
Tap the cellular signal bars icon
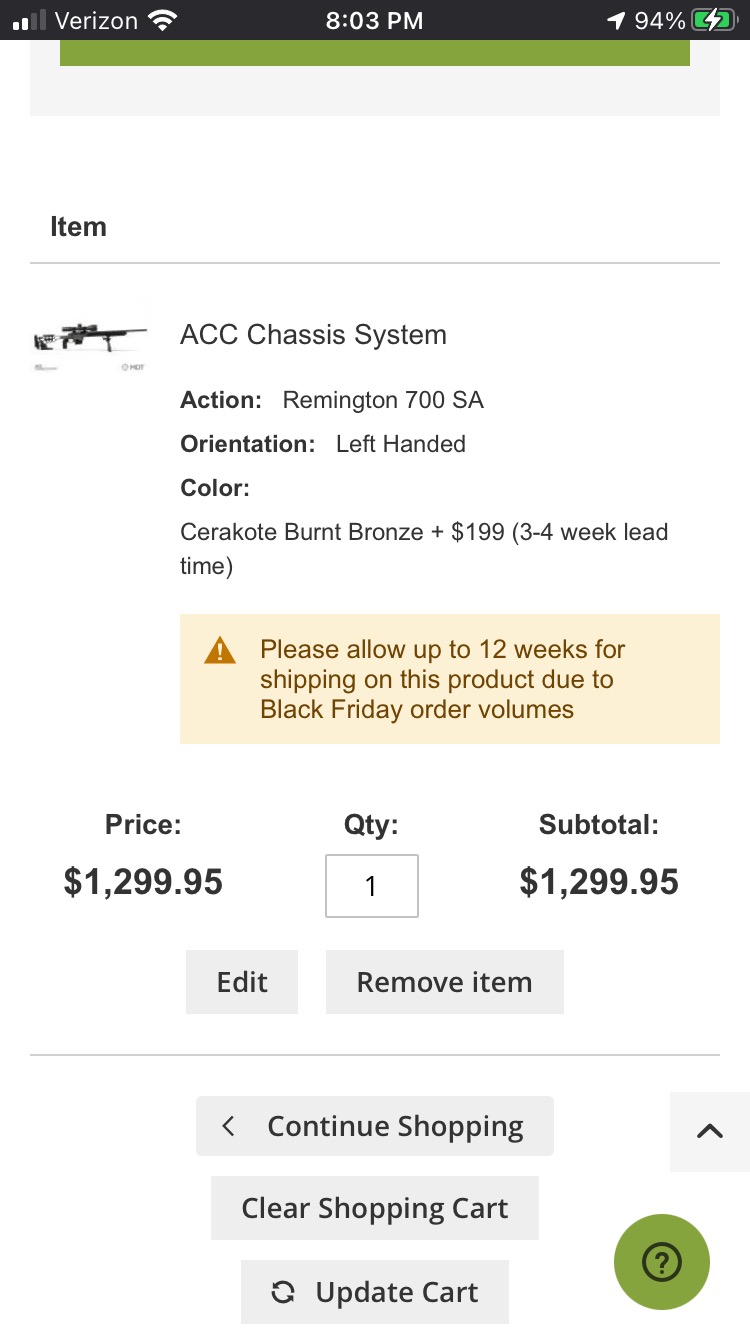(x=30, y=20)
